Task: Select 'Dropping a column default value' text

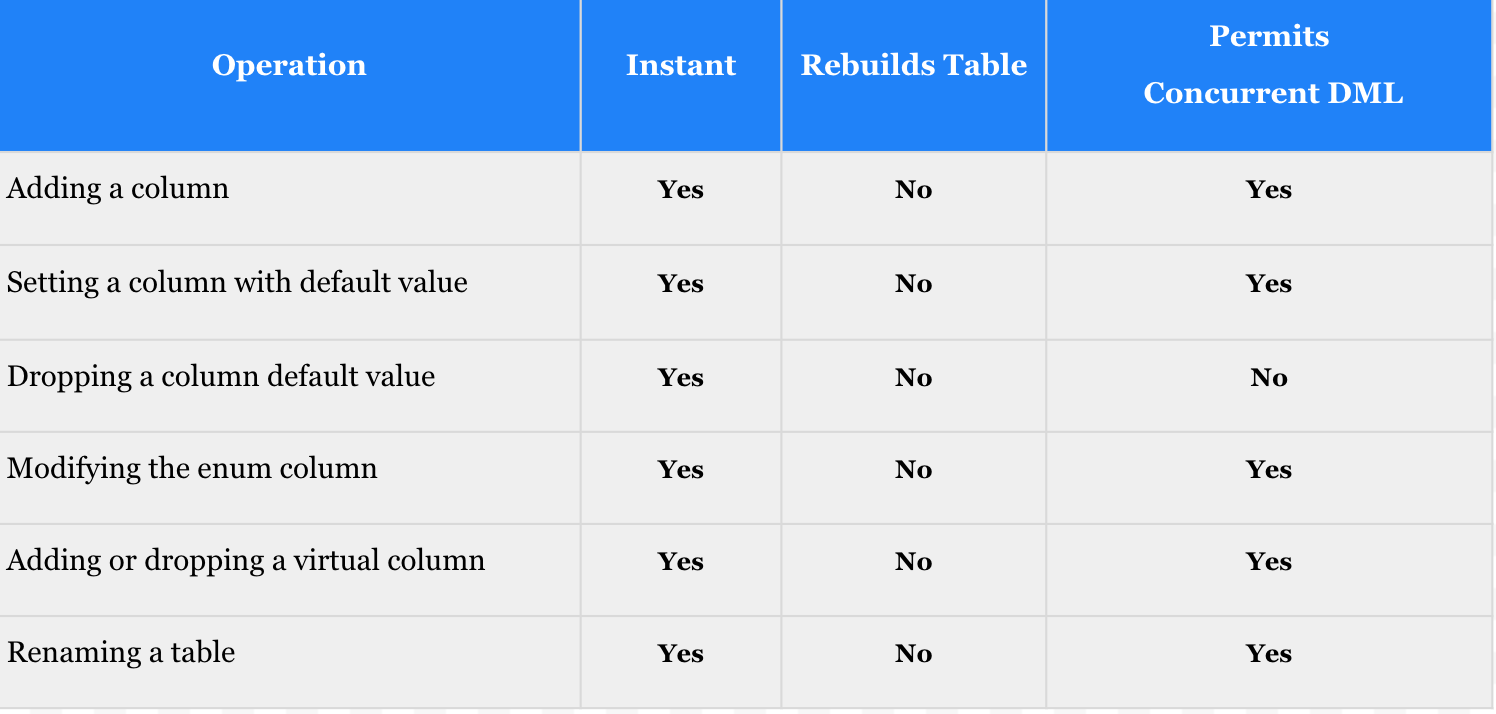Action: click(x=221, y=377)
